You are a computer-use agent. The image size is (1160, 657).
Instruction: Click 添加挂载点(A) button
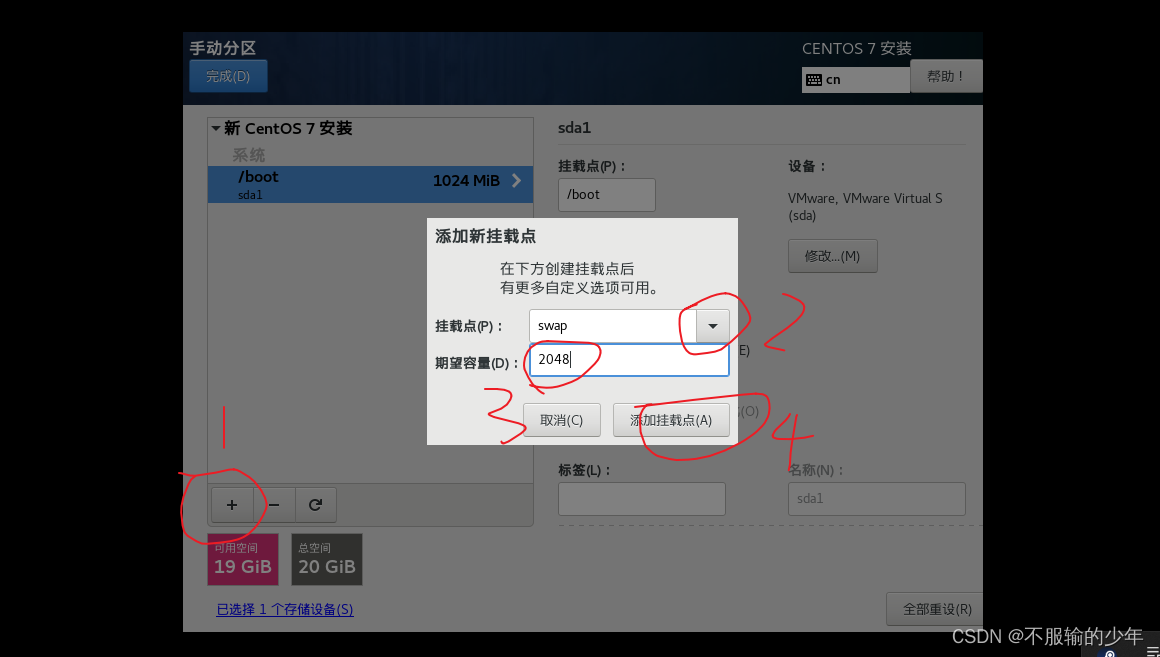tap(671, 420)
